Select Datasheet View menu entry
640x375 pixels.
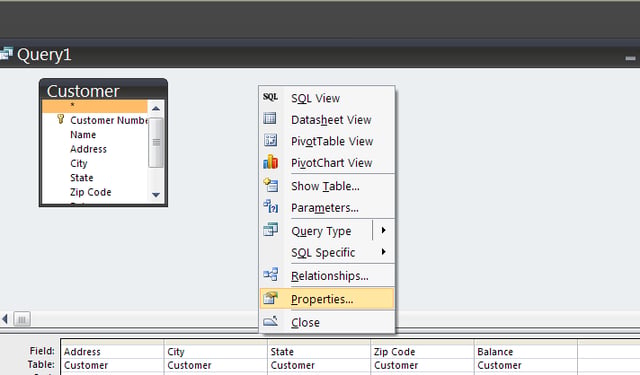[x=327, y=120]
